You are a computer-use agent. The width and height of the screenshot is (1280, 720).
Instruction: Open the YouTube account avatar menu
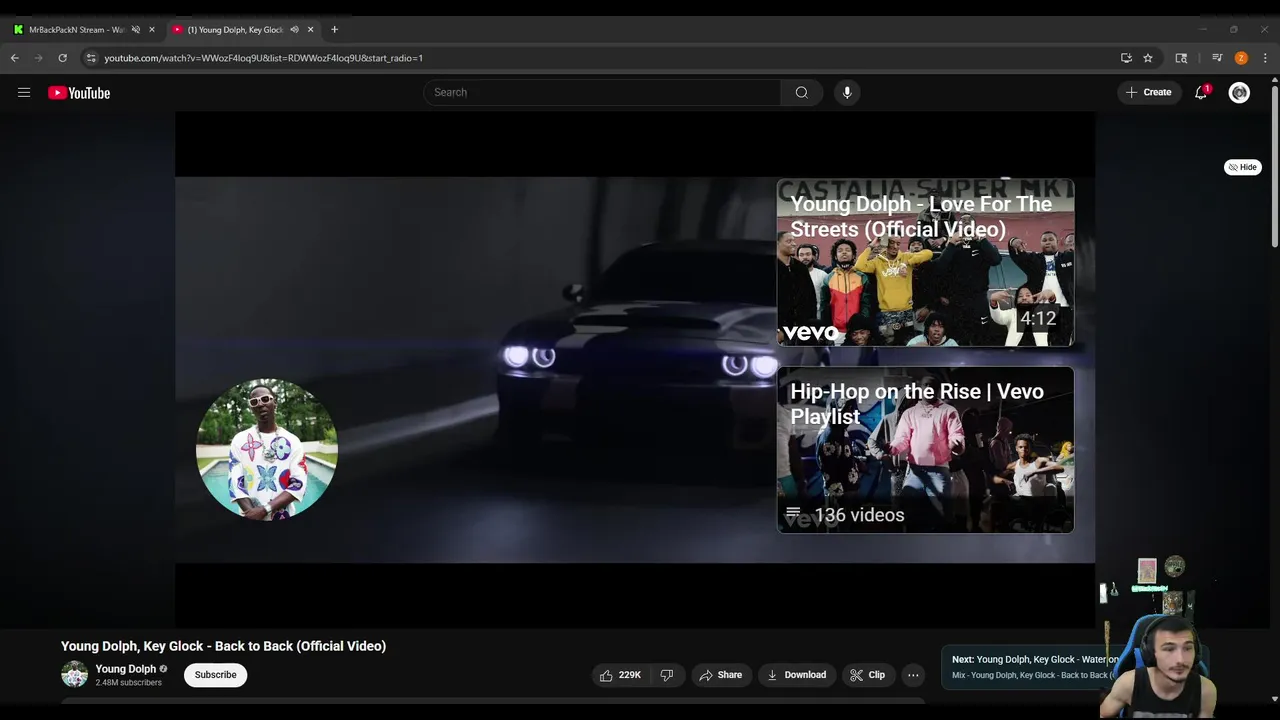[1239, 92]
